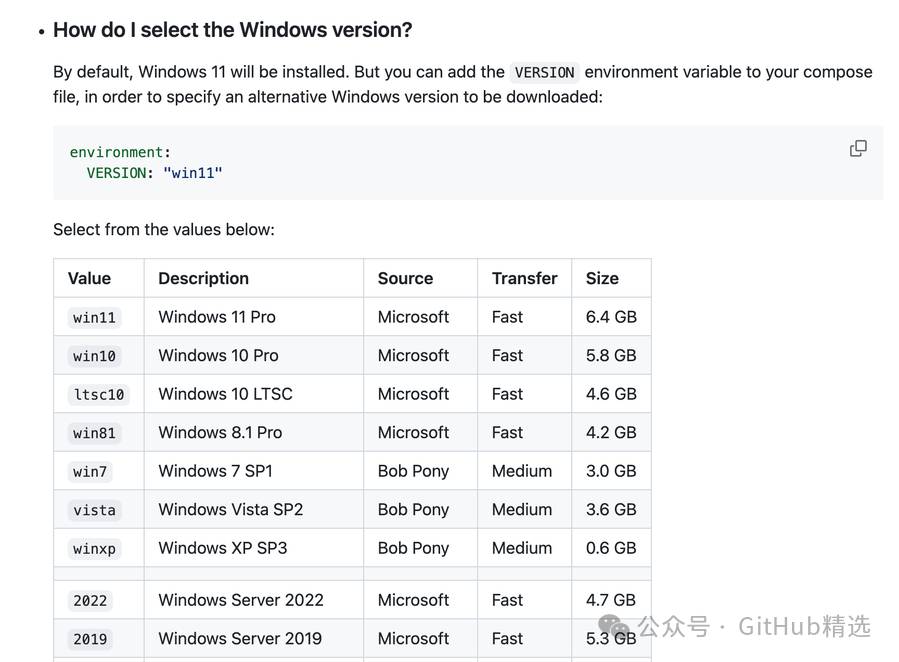This screenshot has height=662, width=899.
Task: Click Fast transfer in the win81 row
Action: pos(507,432)
